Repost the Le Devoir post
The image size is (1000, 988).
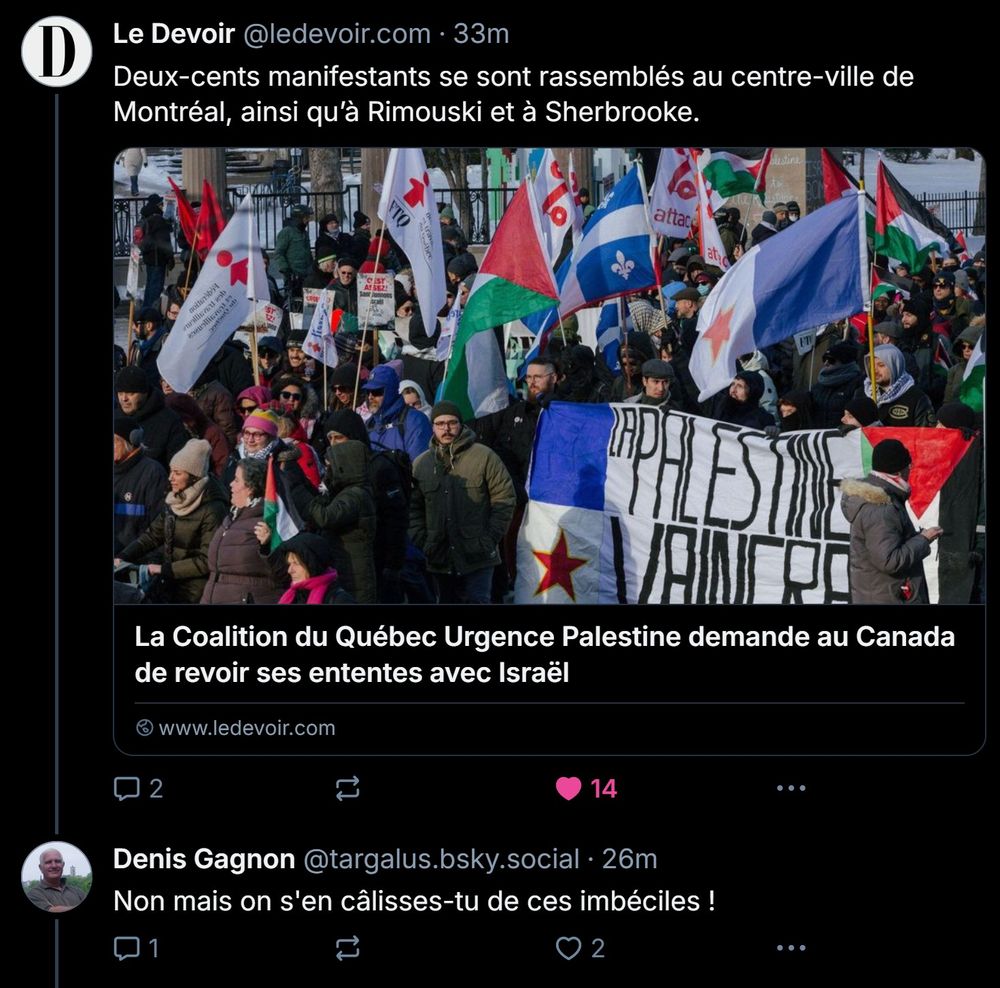click(x=348, y=789)
